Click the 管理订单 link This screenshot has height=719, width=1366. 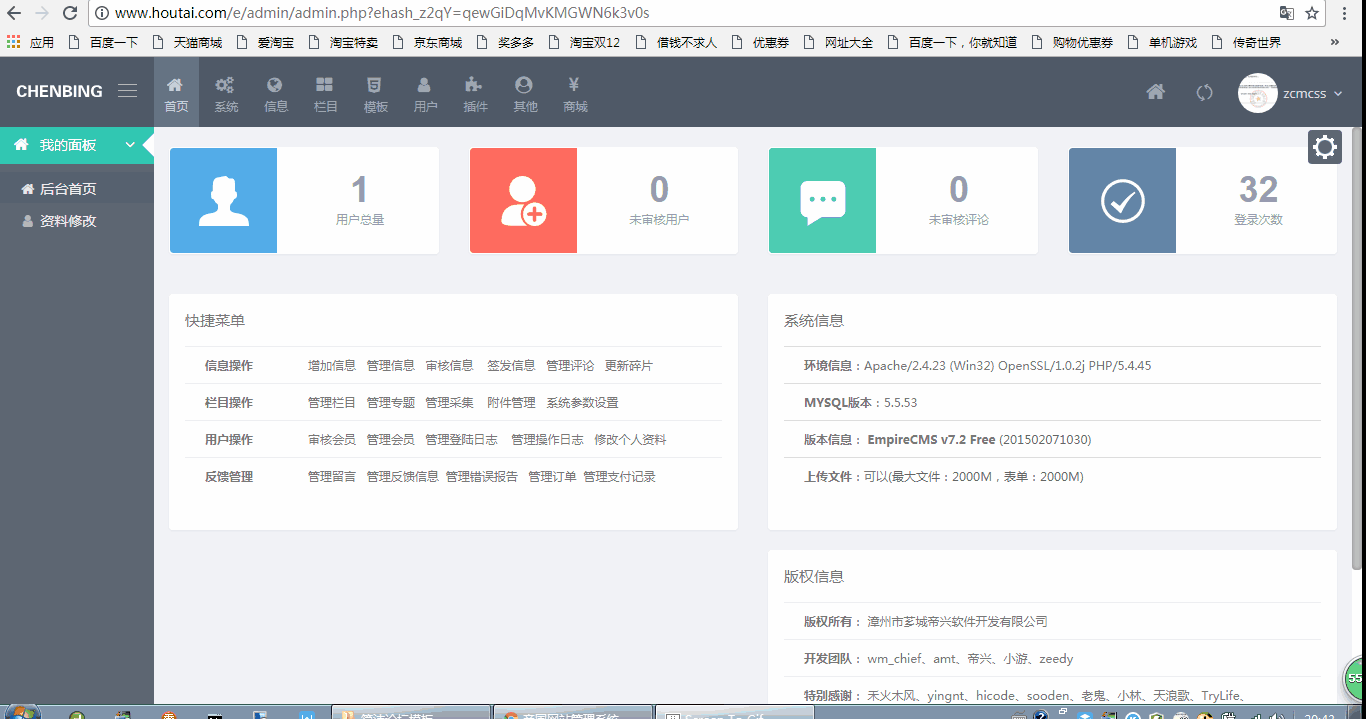553,477
